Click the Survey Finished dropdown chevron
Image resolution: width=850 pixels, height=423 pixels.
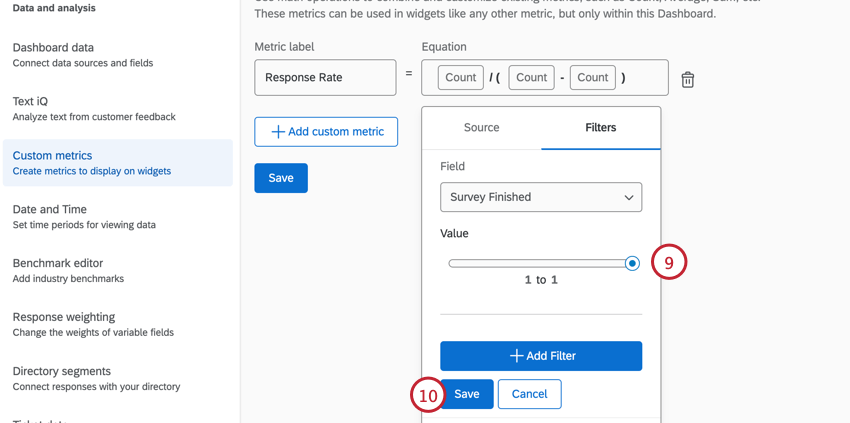(x=629, y=198)
